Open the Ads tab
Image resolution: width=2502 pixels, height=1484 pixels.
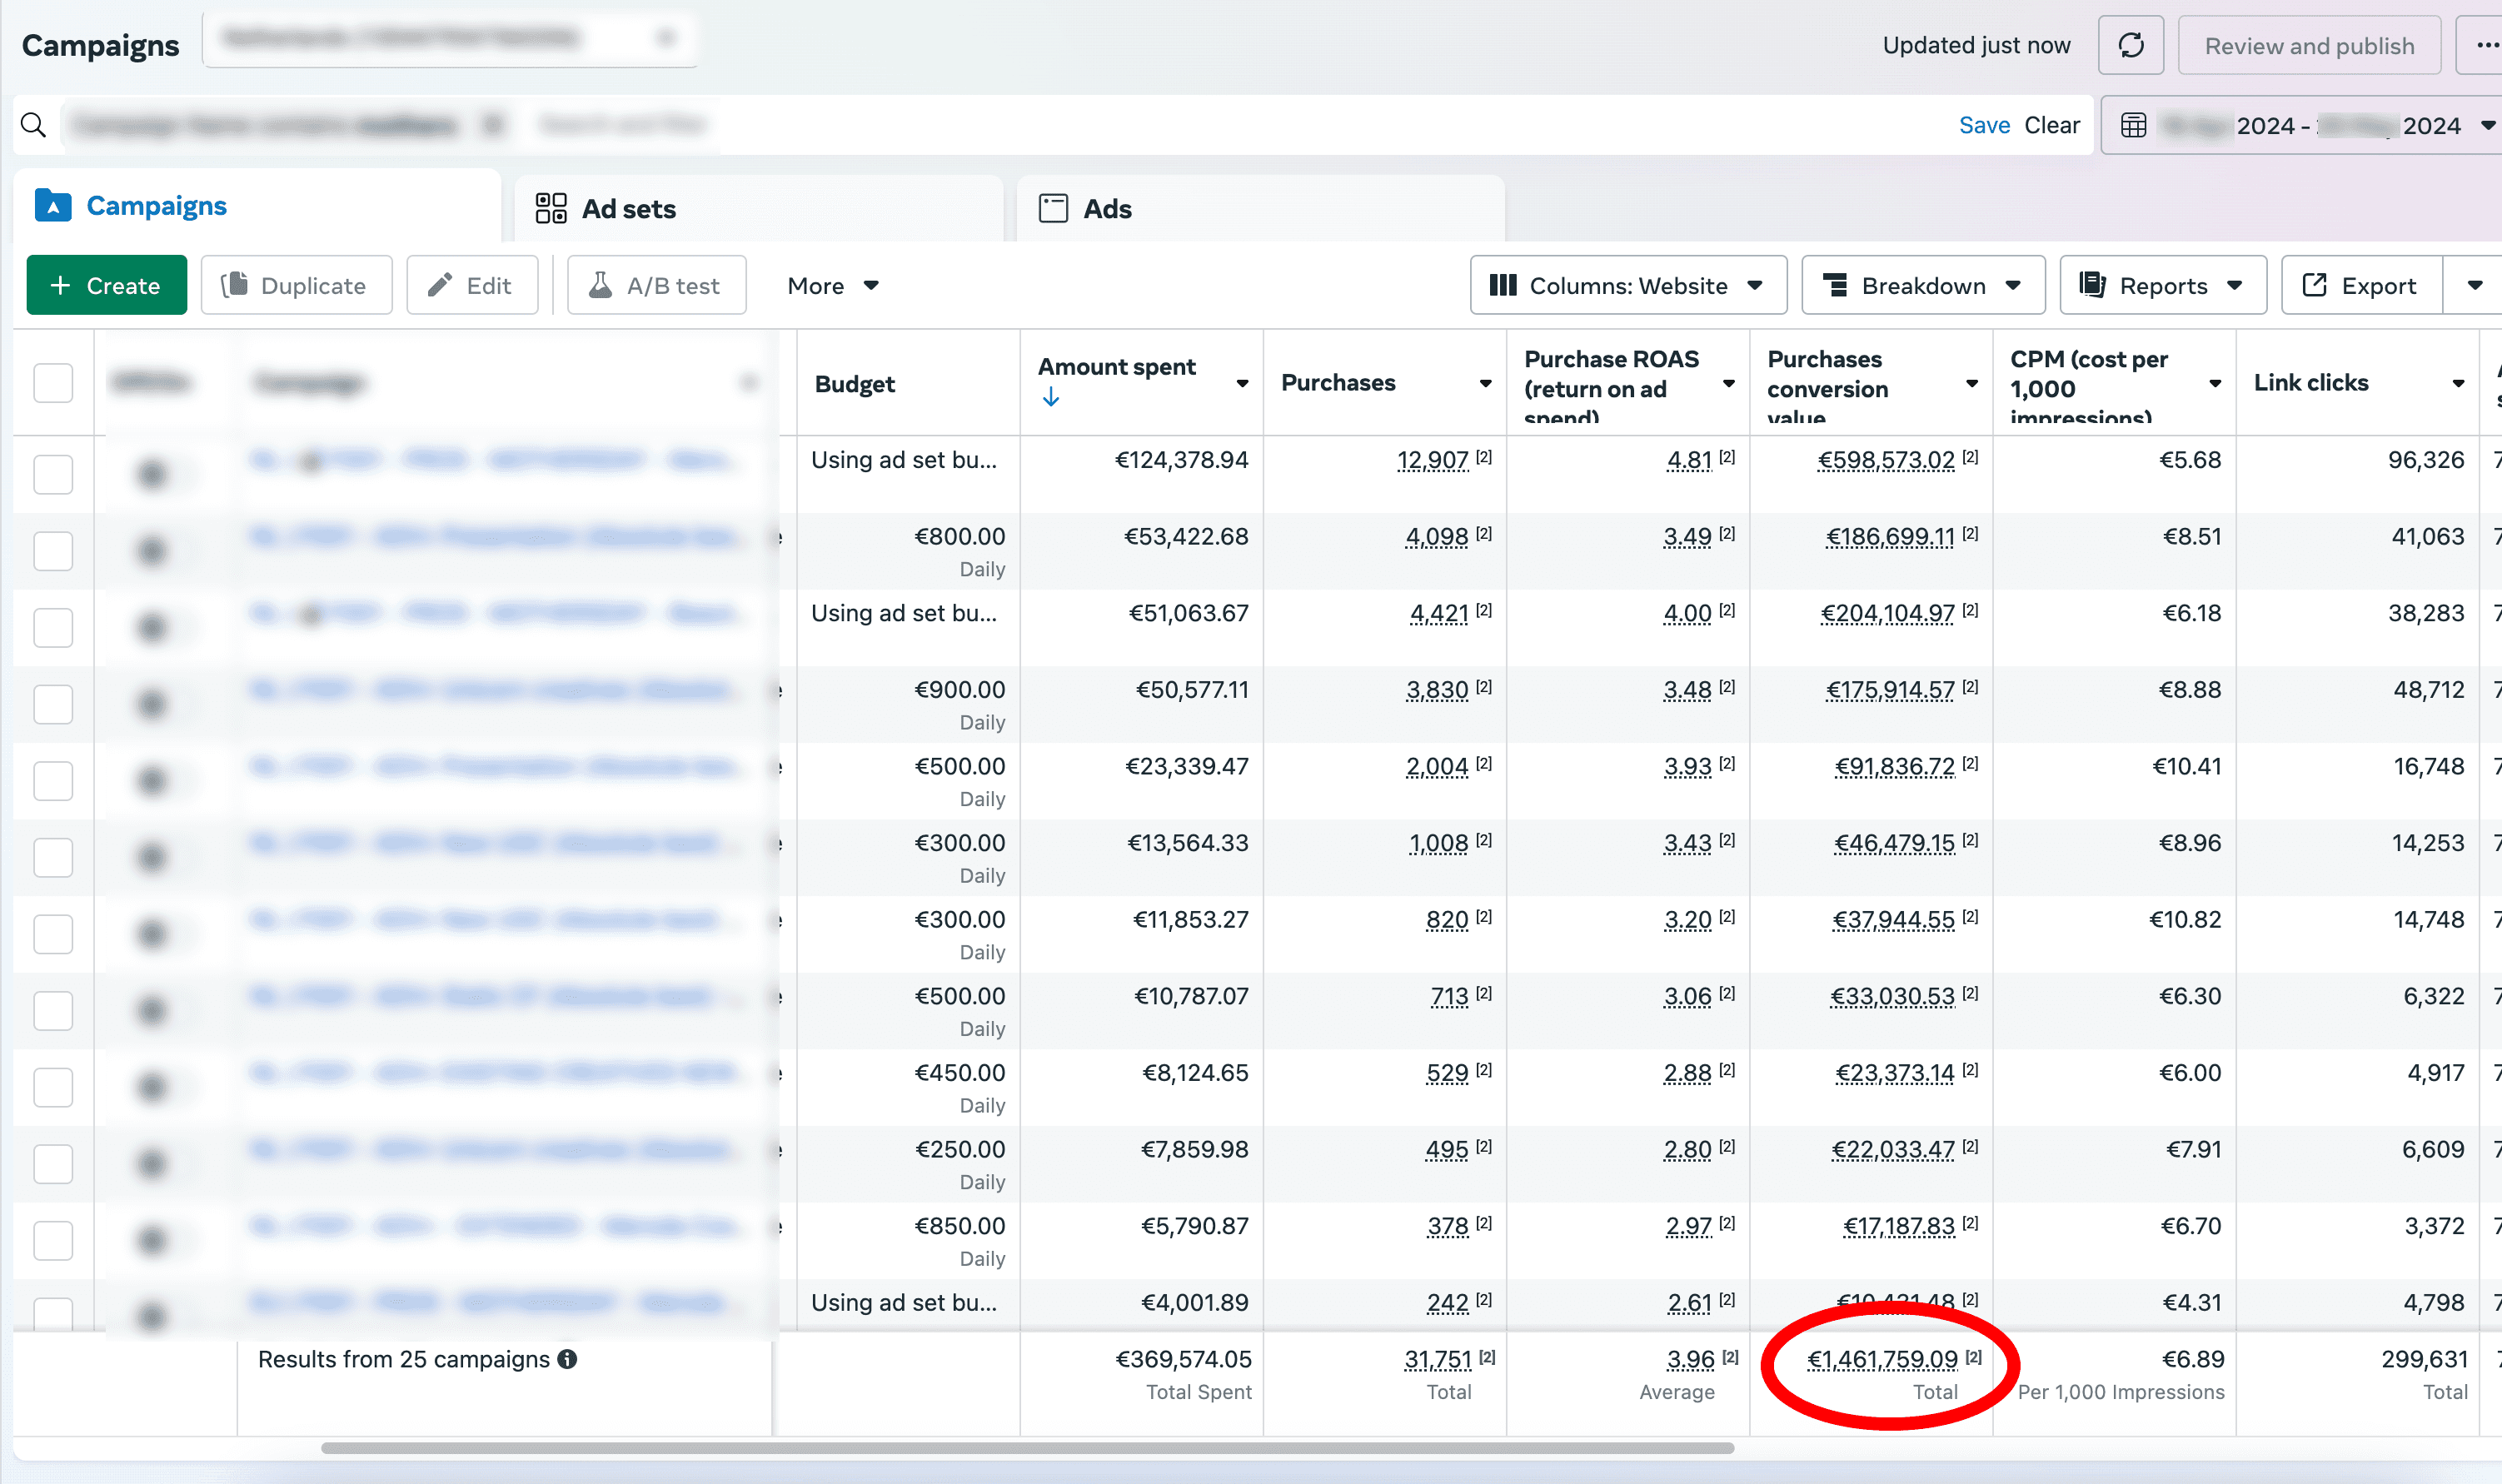click(x=1260, y=209)
